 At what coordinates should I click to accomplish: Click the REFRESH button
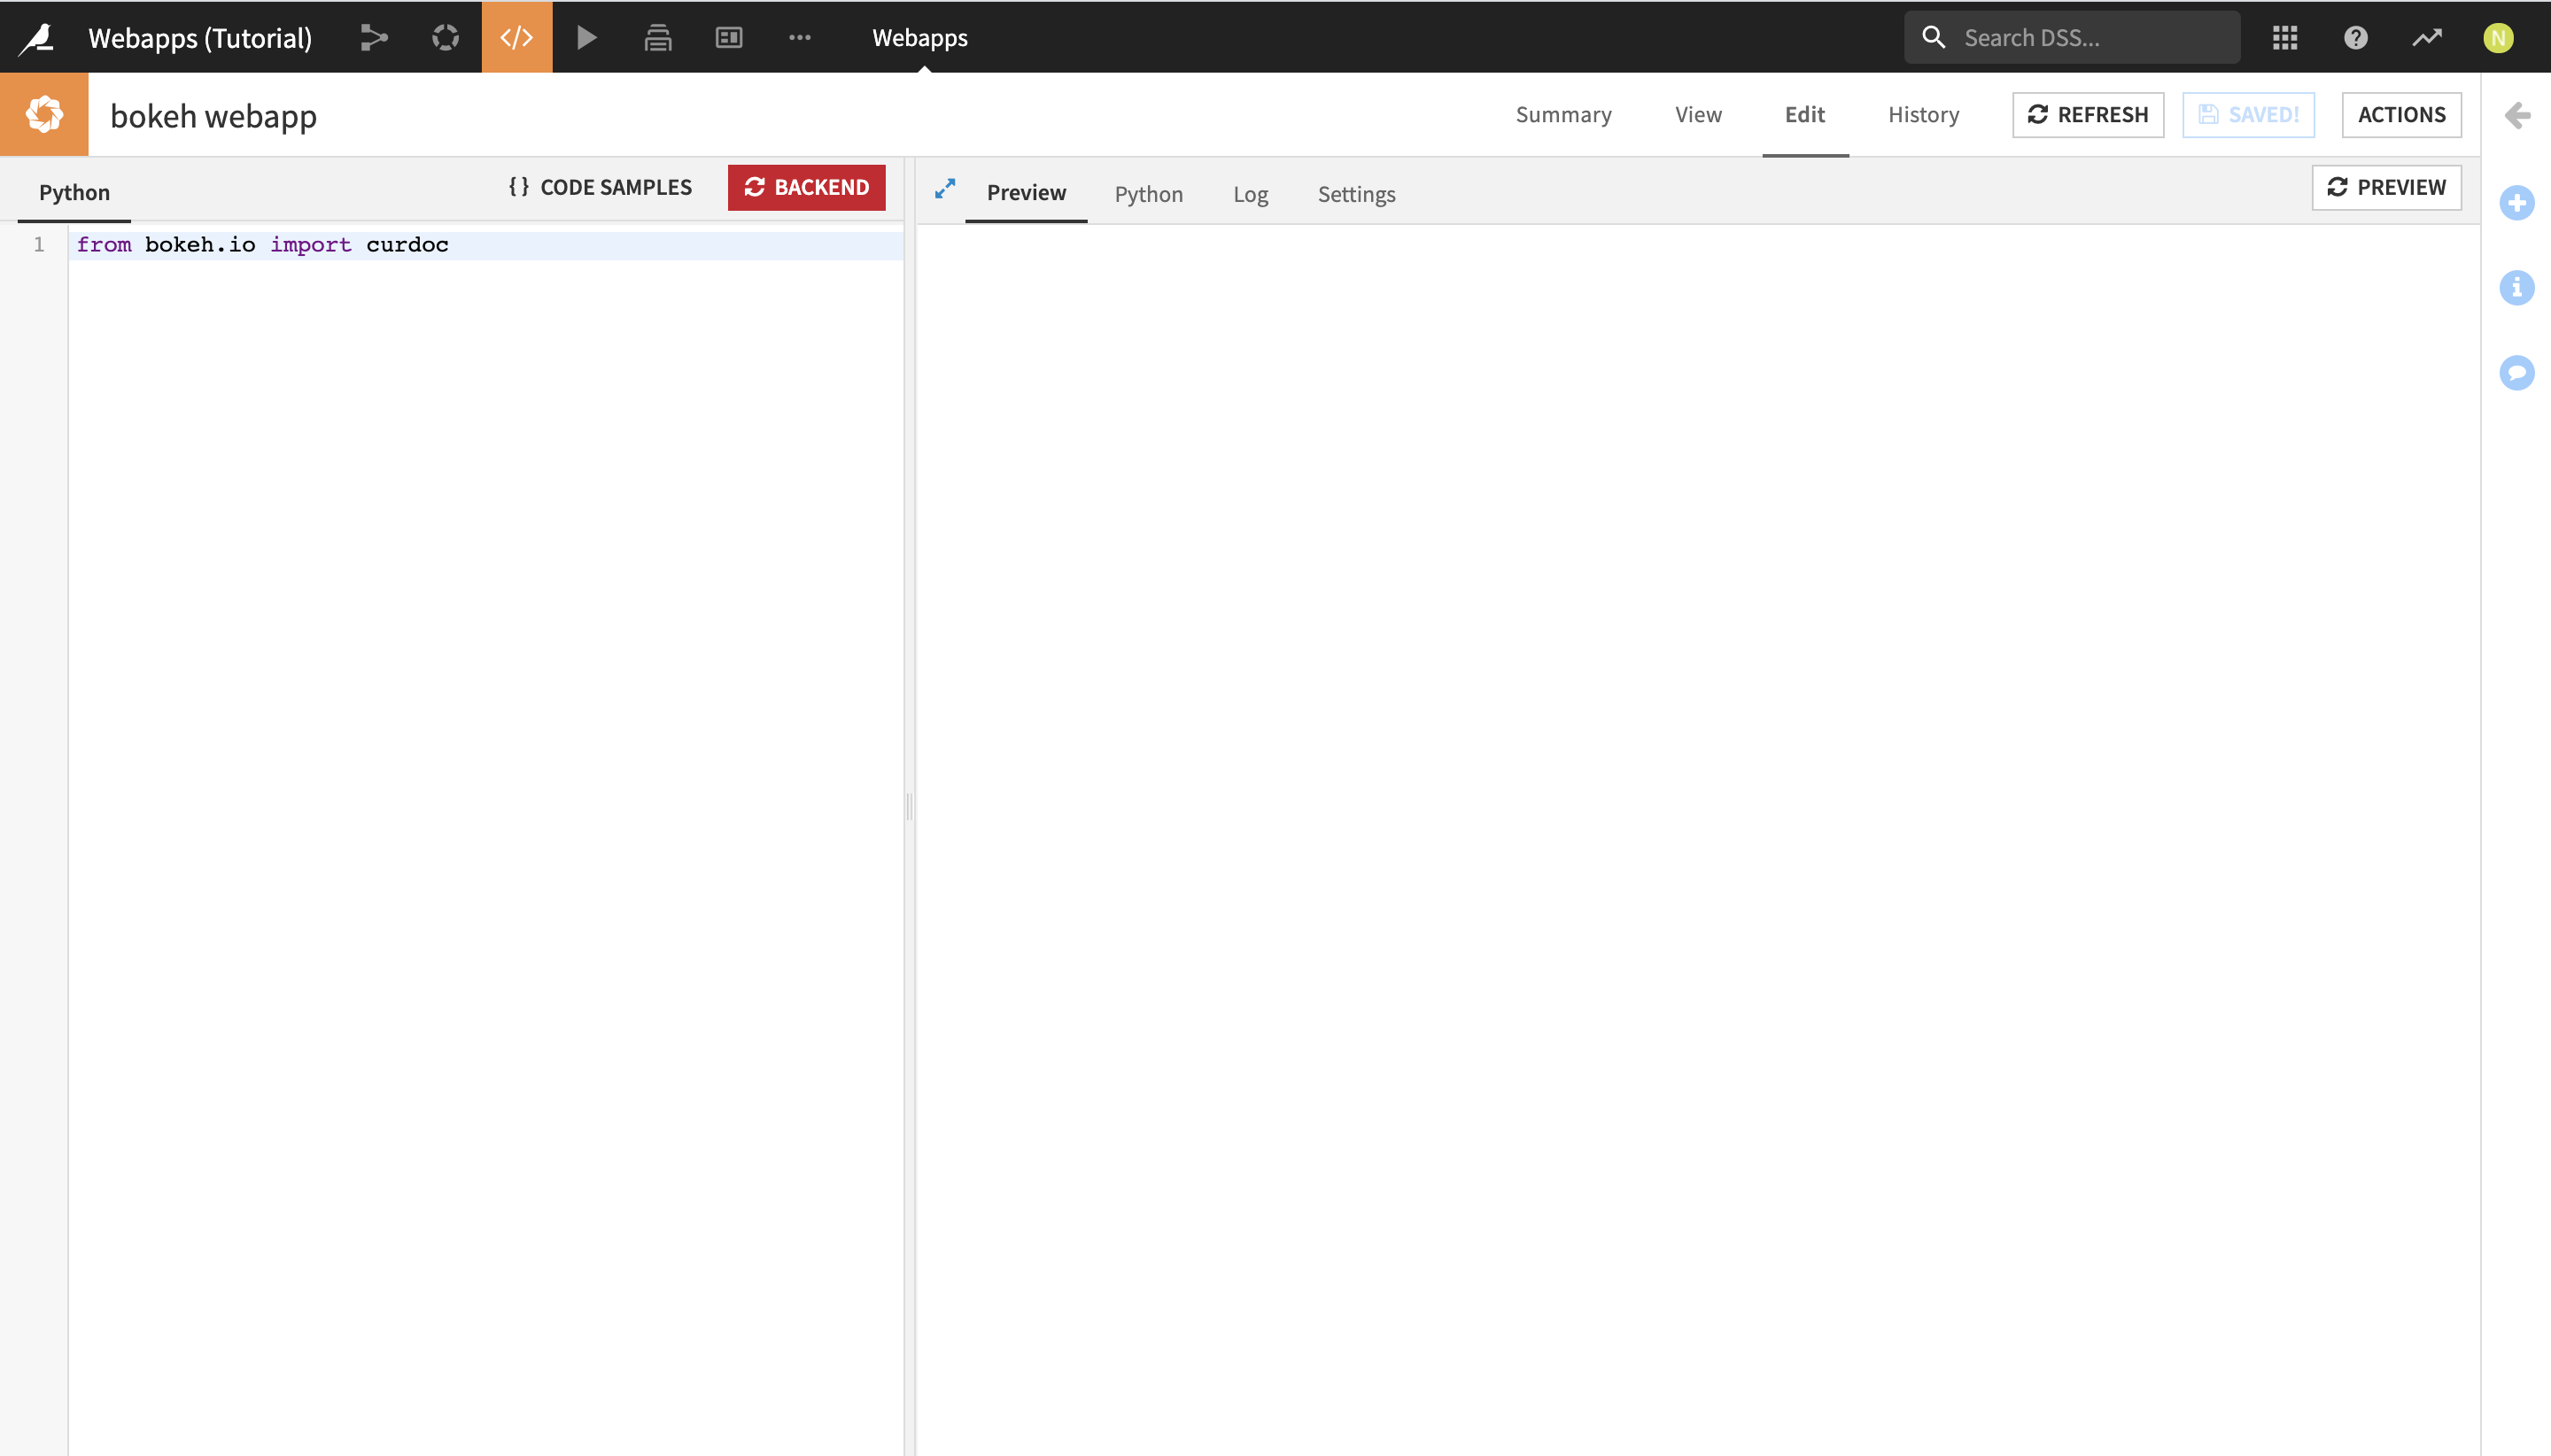click(x=2089, y=114)
